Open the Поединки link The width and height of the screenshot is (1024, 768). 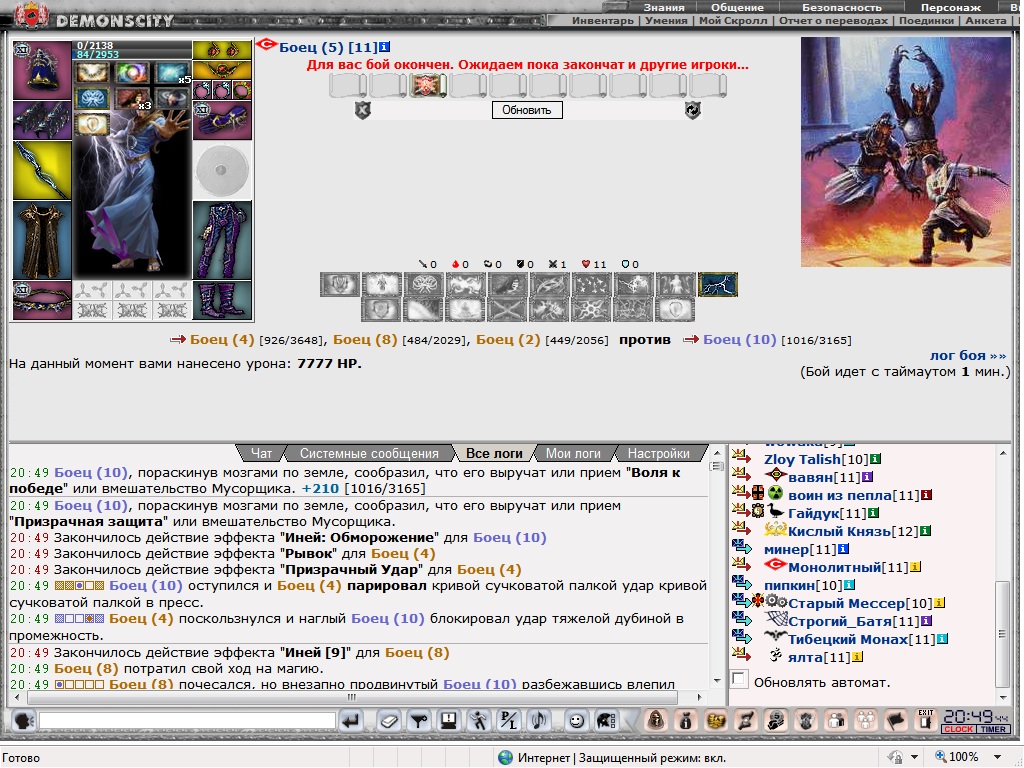(926, 21)
